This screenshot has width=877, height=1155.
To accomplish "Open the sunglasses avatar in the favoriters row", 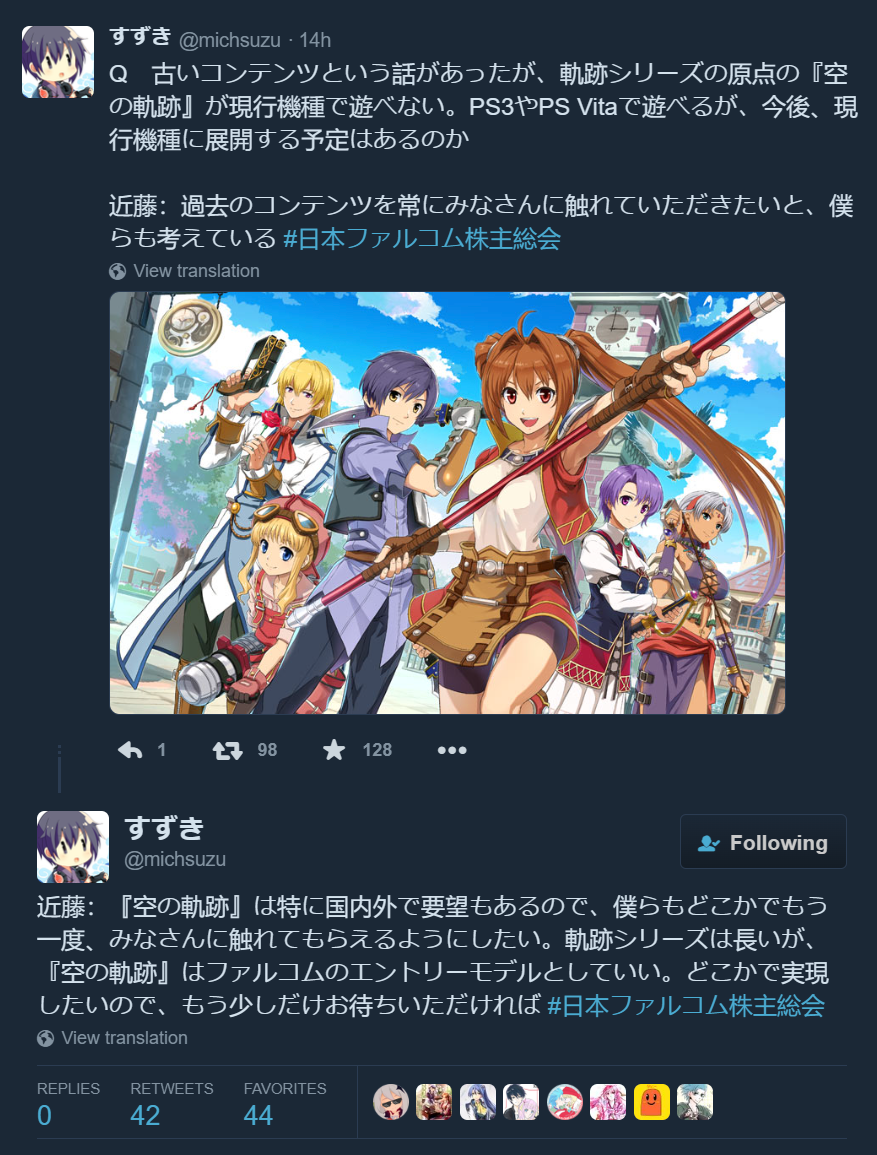I will pyautogui.click(x=391, y=1102).
